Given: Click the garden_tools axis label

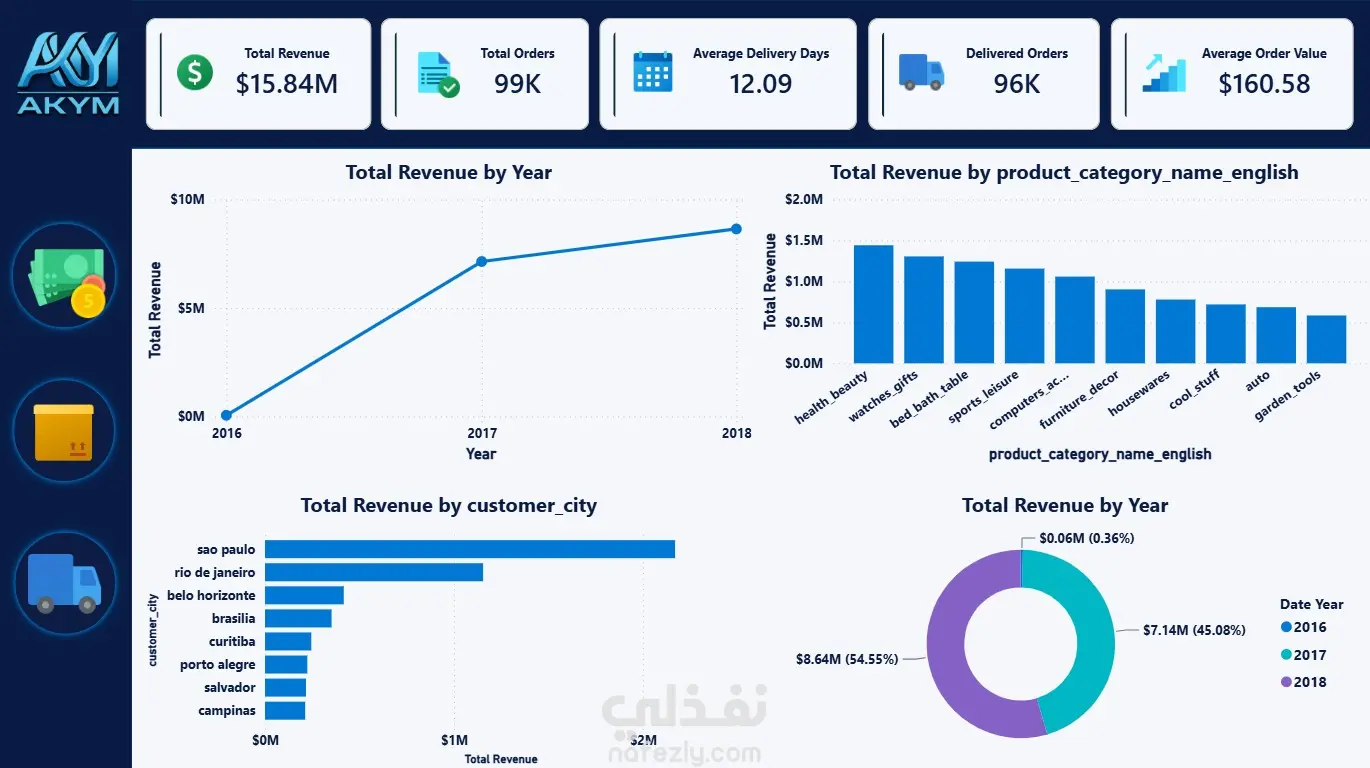Looking at the screenshot, I should click(1288, 395).
